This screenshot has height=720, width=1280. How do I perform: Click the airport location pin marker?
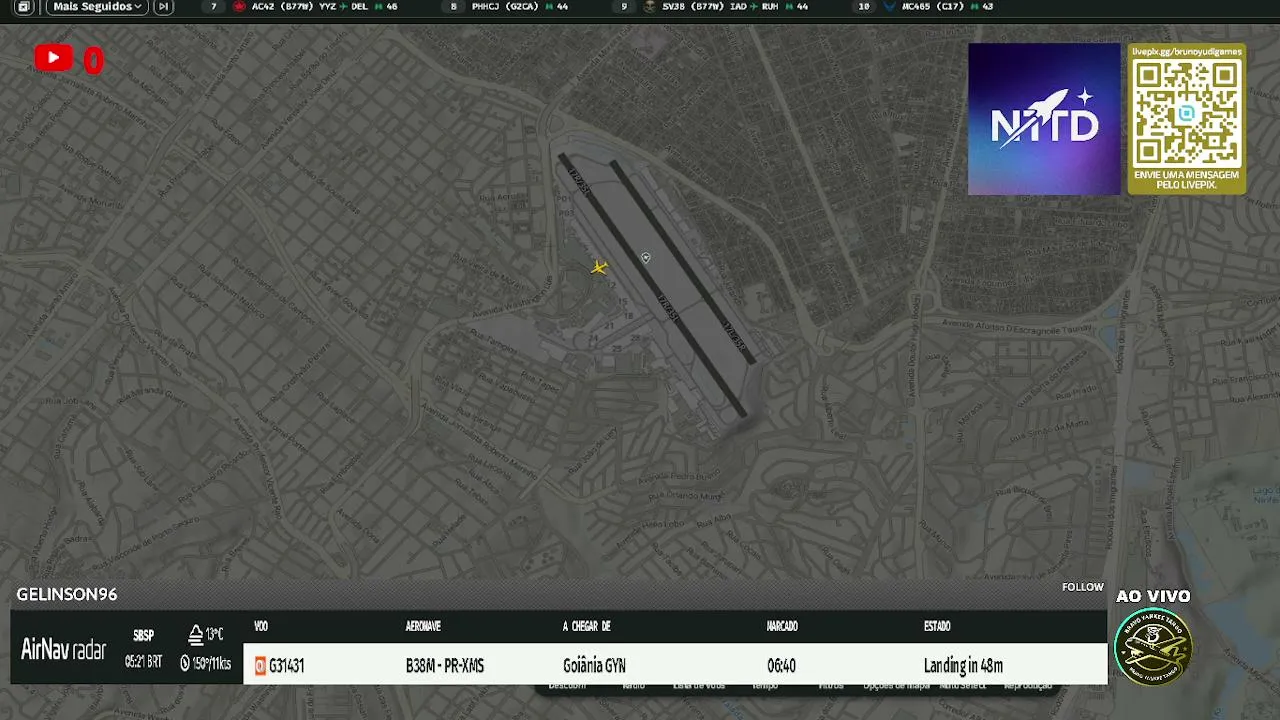646,258
